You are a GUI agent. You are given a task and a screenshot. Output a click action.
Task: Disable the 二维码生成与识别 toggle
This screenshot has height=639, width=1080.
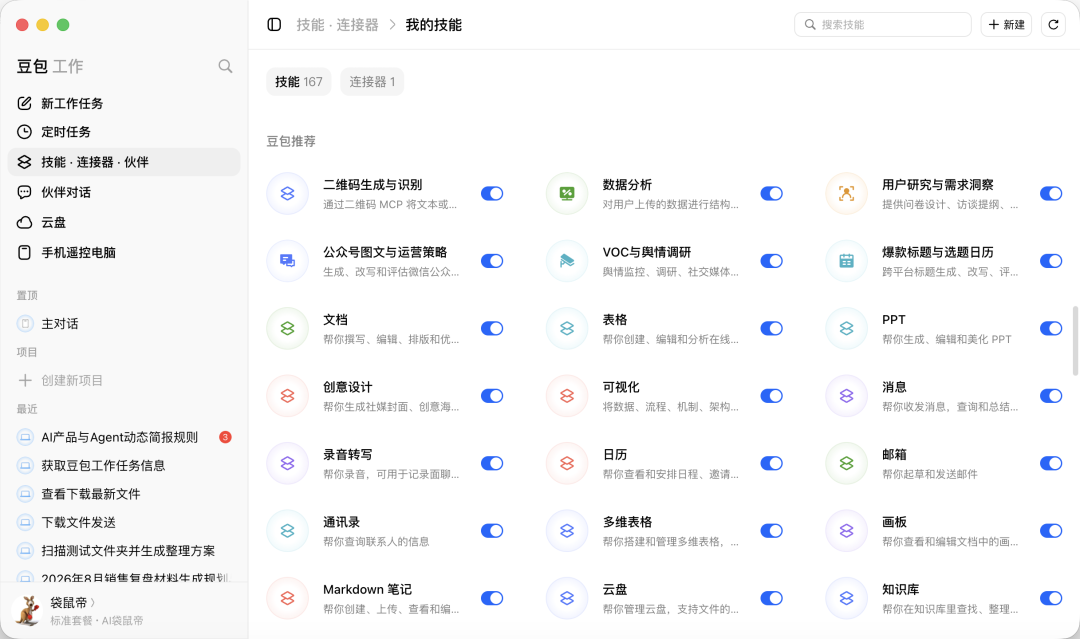[x=492, y=193]
